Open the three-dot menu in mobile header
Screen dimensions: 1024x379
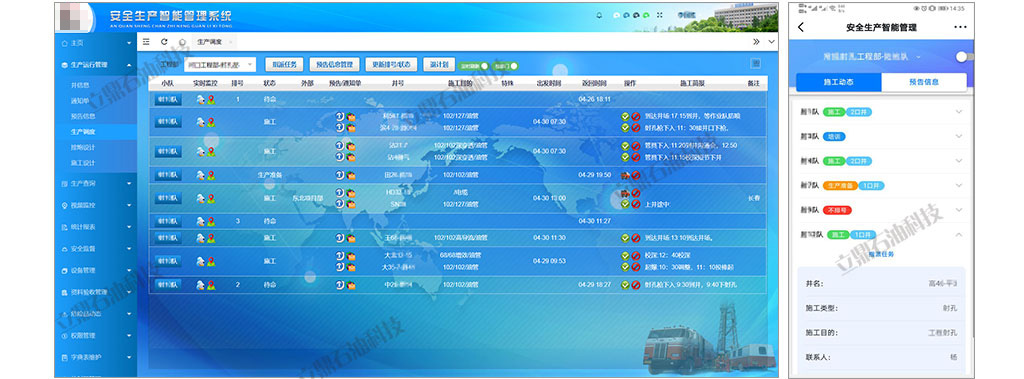[x=959, y=27]
